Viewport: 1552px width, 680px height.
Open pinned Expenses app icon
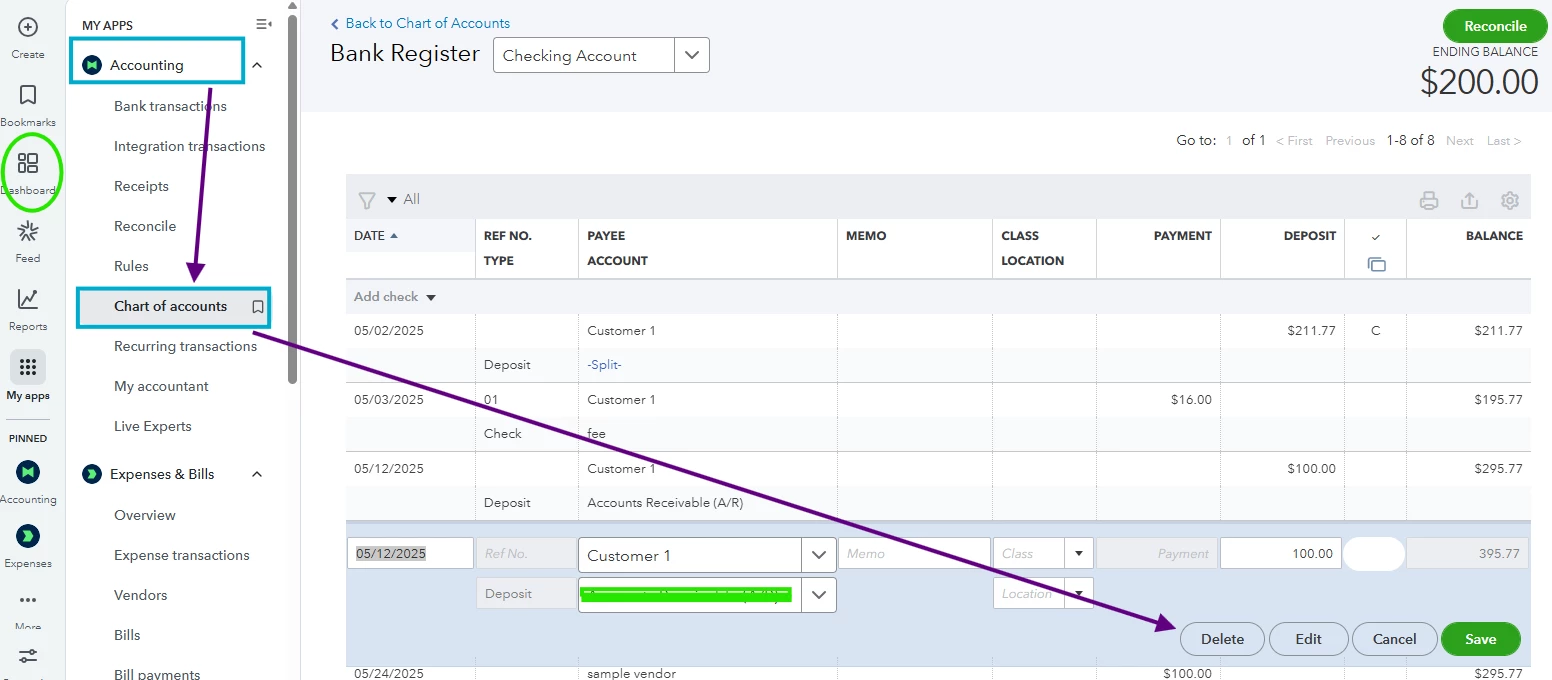click(28, 535)
